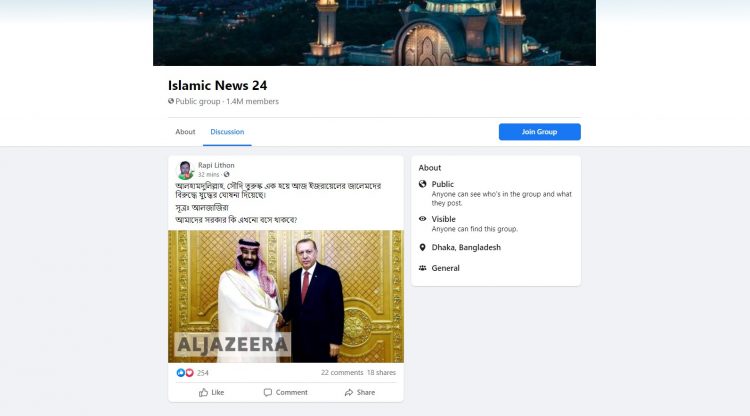Switch to the Discussion tab
Image resolution: width=750 pixels, height=416 pixels.
point(227,132)
